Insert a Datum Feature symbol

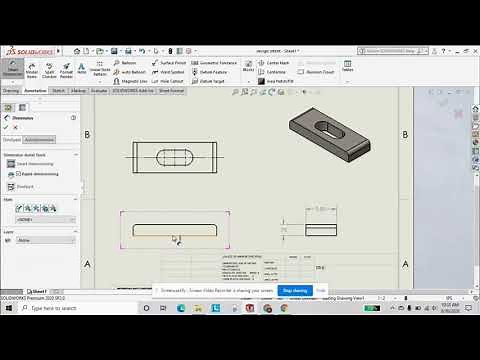[x=209, y=72]
